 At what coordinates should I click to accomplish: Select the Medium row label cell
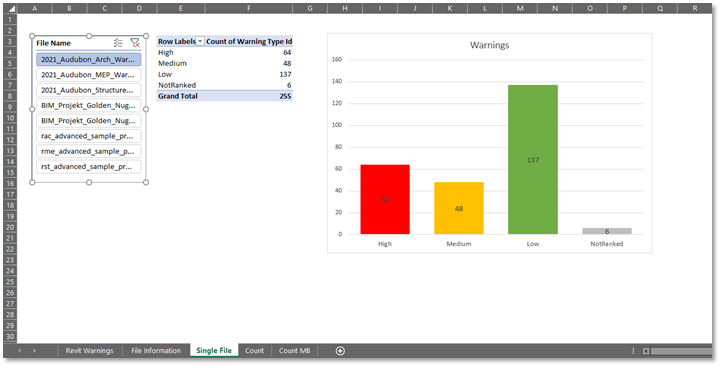pyautogui.click(x=180, y=63)
